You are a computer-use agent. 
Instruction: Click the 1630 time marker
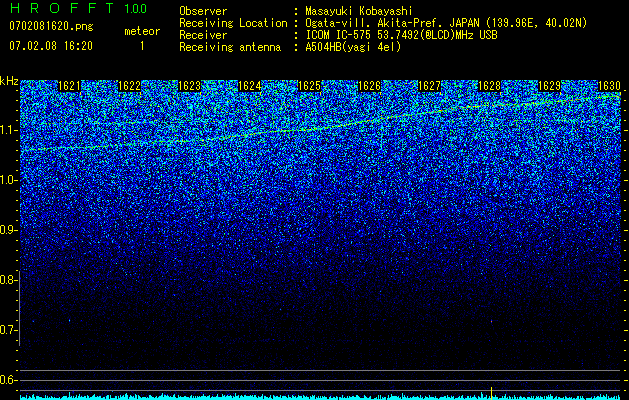[609, 86]
